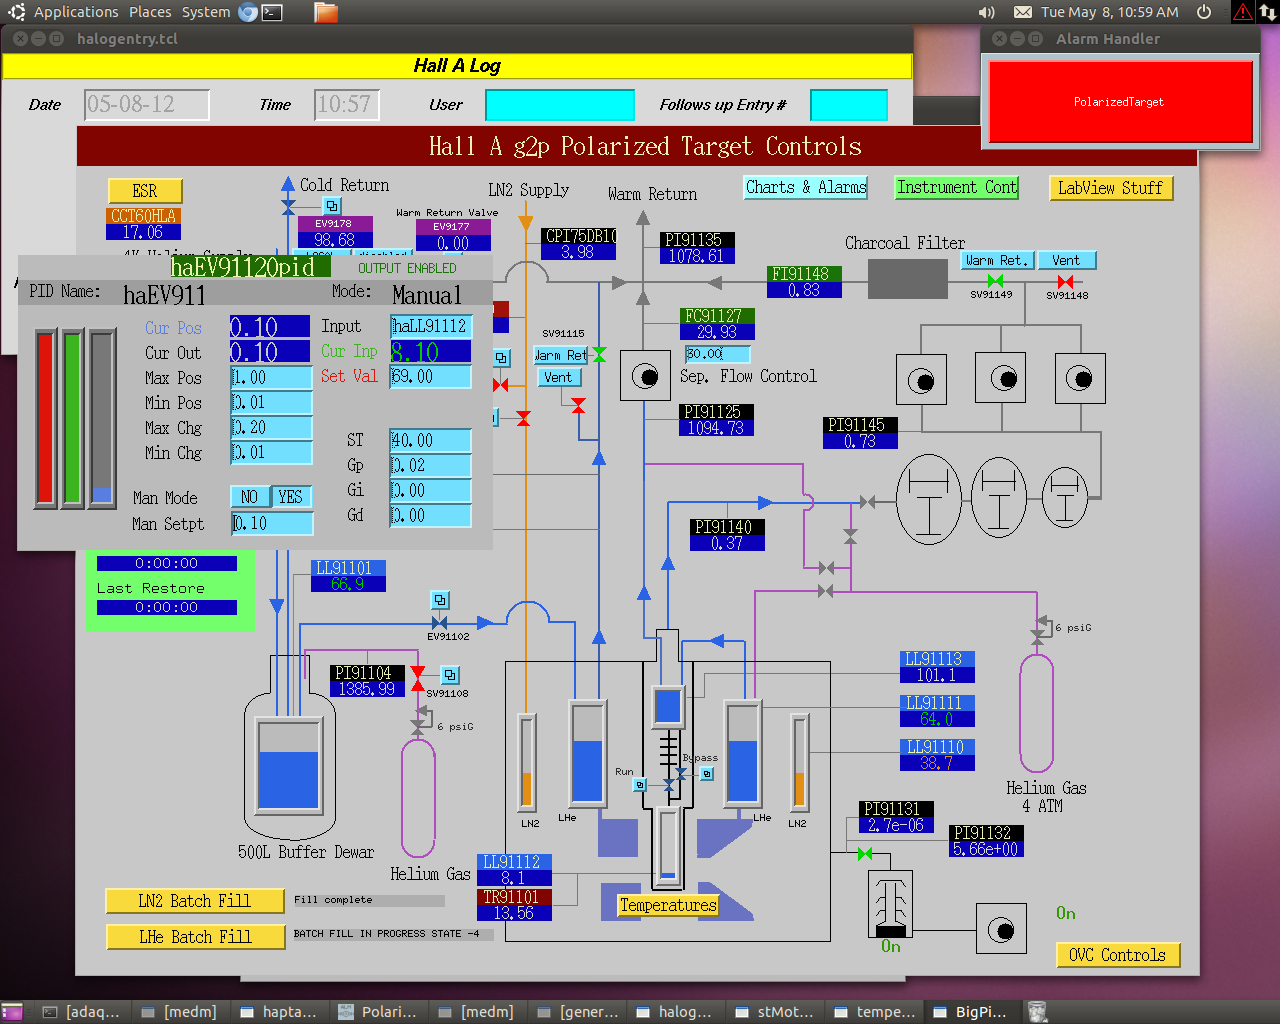1280x1024 pixels.
Task: Open the Charts & Alarms menu
Action: [x=806, y=187]
